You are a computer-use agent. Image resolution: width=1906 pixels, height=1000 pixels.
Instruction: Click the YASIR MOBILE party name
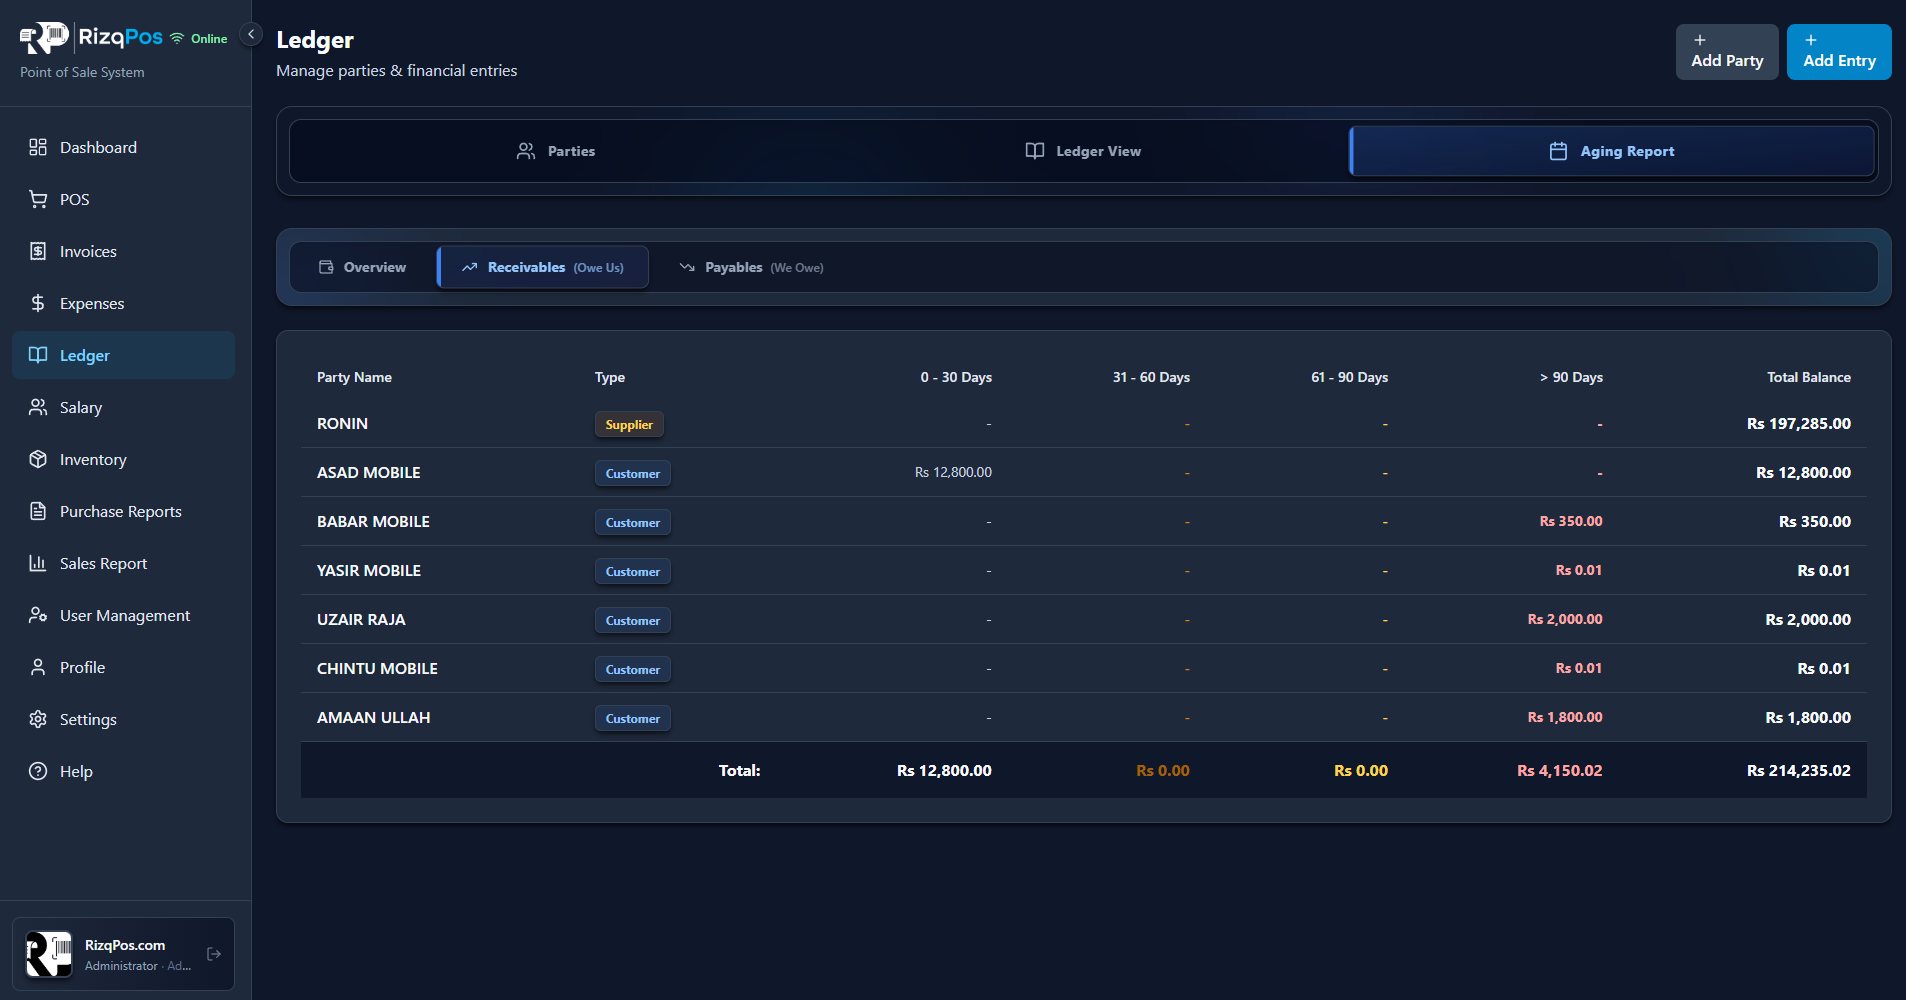369,570
